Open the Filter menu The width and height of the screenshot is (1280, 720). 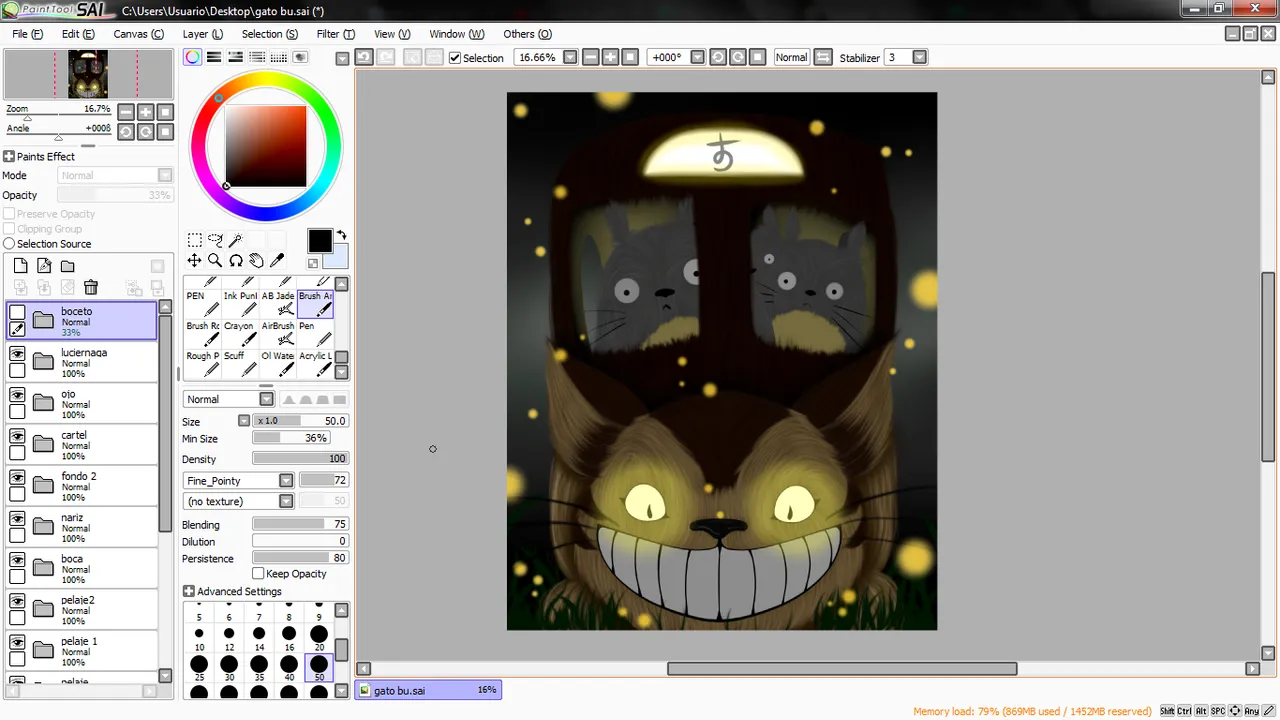[x=335, y=33]
